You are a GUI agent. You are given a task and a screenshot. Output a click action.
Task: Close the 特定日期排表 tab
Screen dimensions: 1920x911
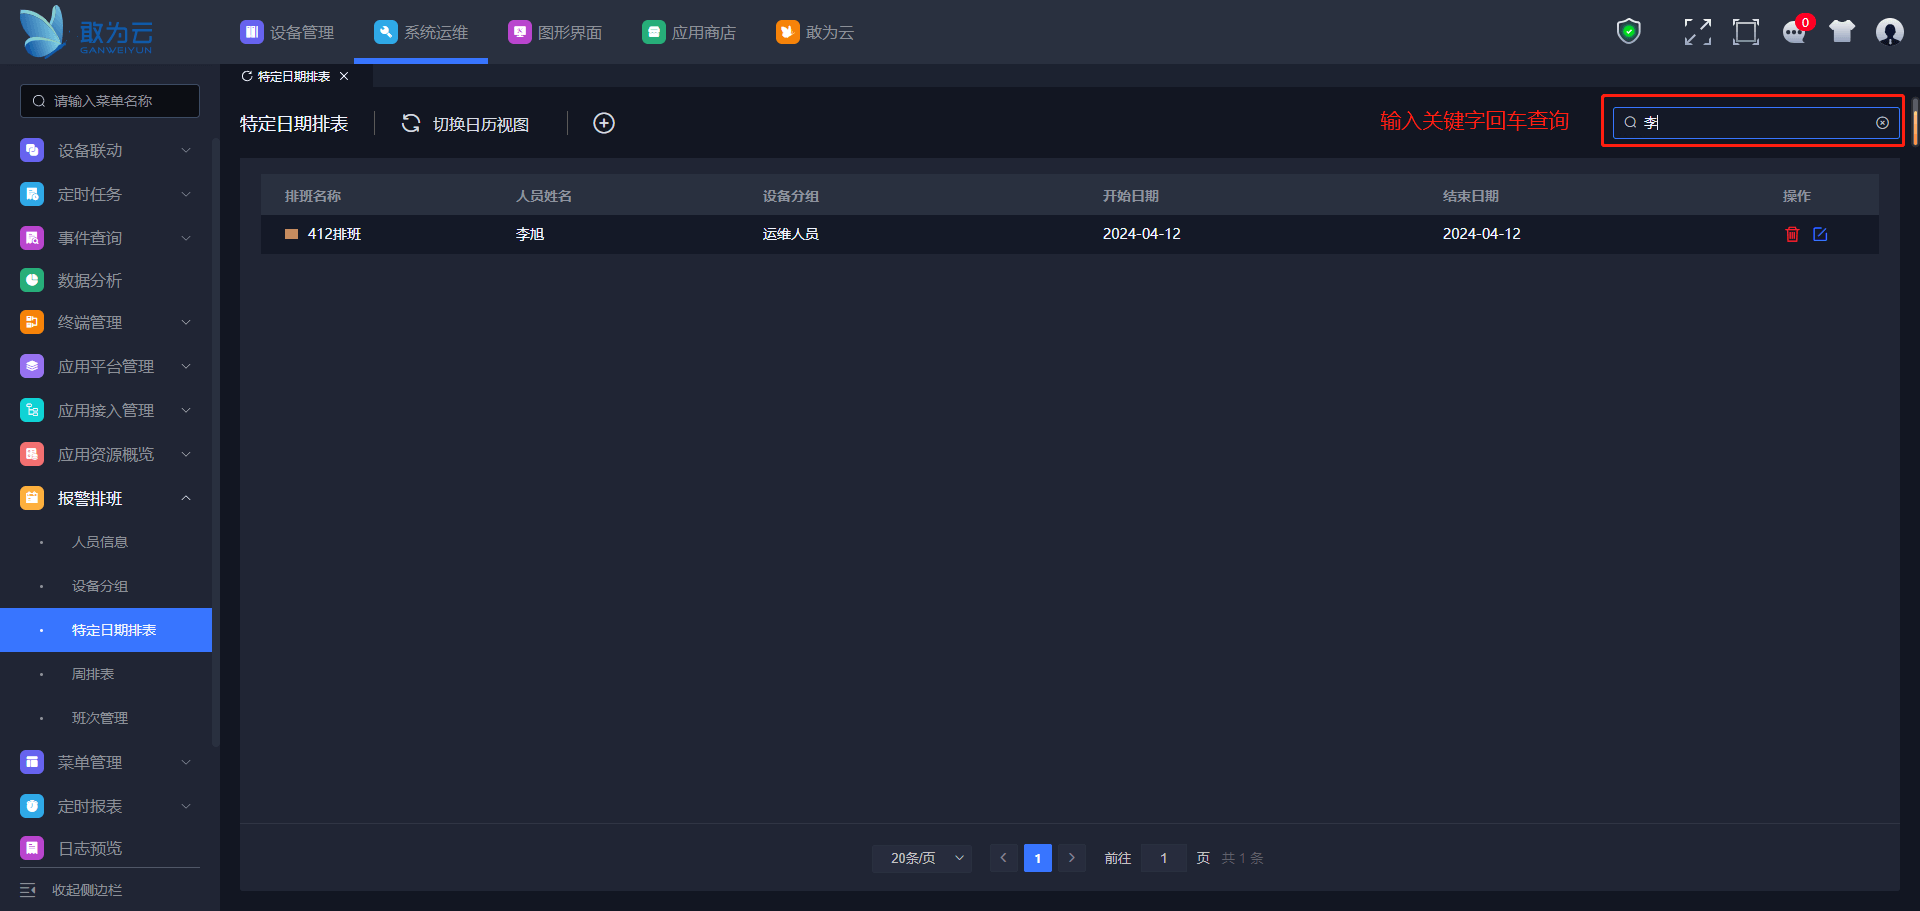pos(344,76)
